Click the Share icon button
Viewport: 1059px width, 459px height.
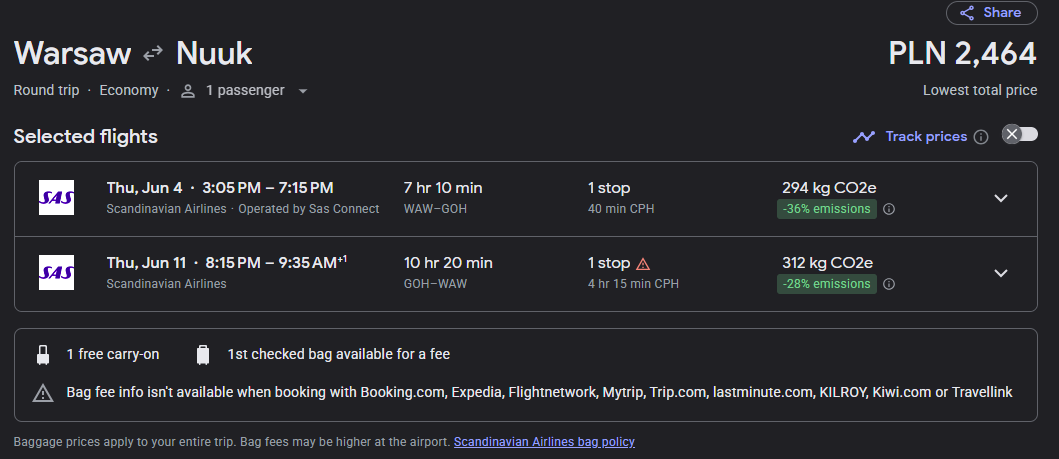pyautogui.click(x=991, y=13)
